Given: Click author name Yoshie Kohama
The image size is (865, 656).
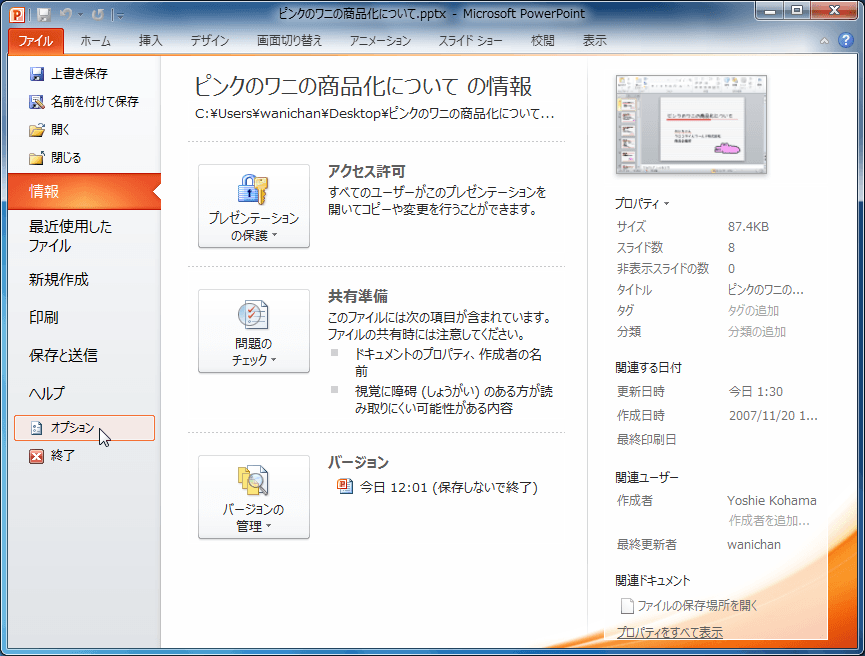Looking at the screenshot, I should coord(771,500).
